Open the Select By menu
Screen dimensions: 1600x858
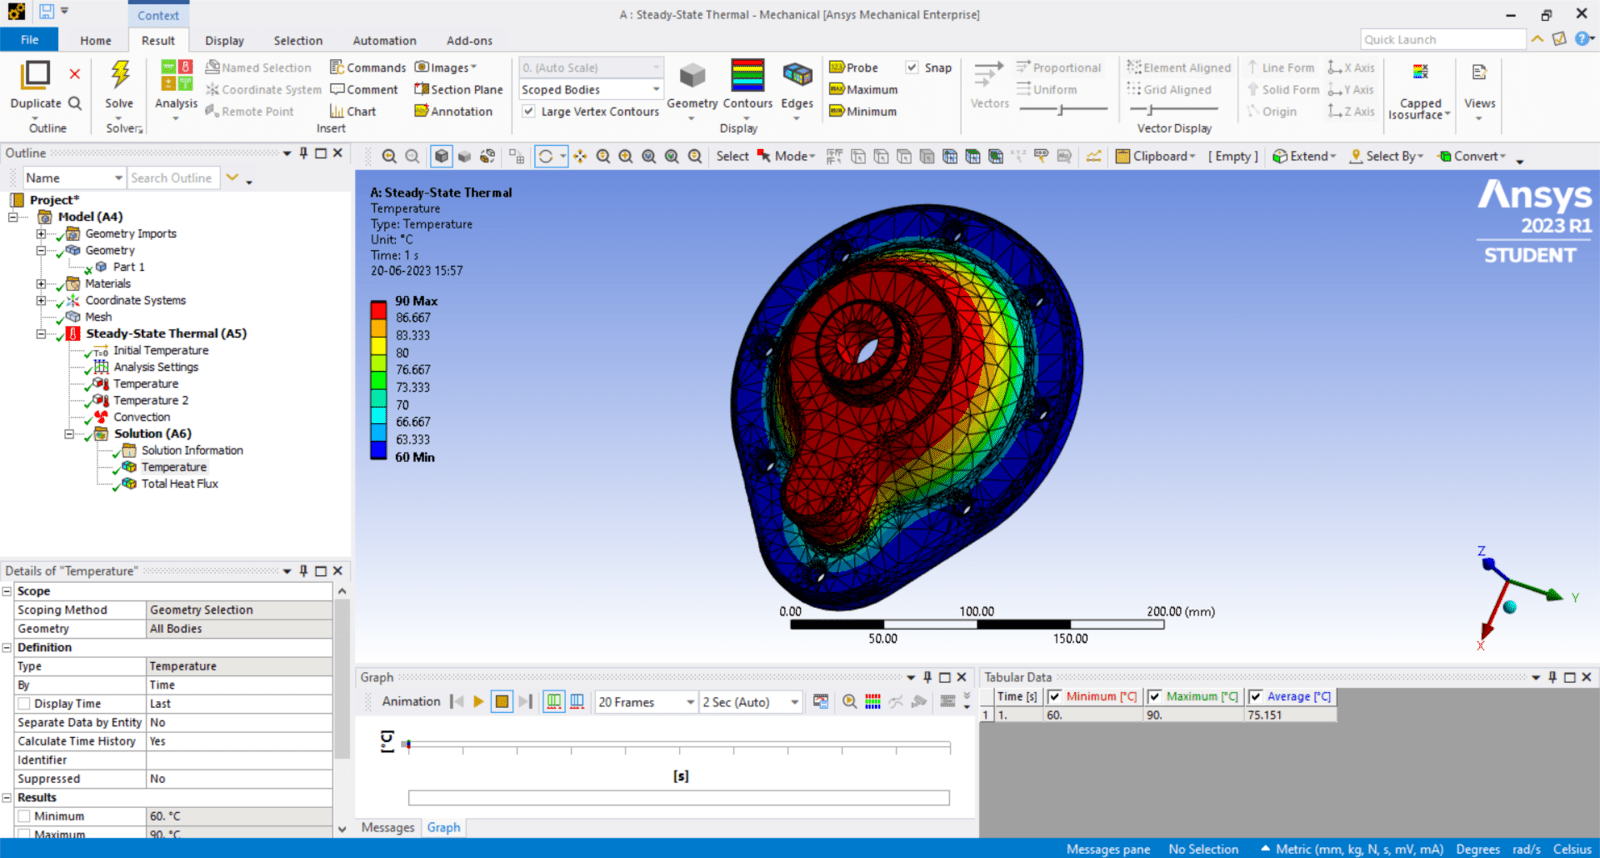point(1386,156)
